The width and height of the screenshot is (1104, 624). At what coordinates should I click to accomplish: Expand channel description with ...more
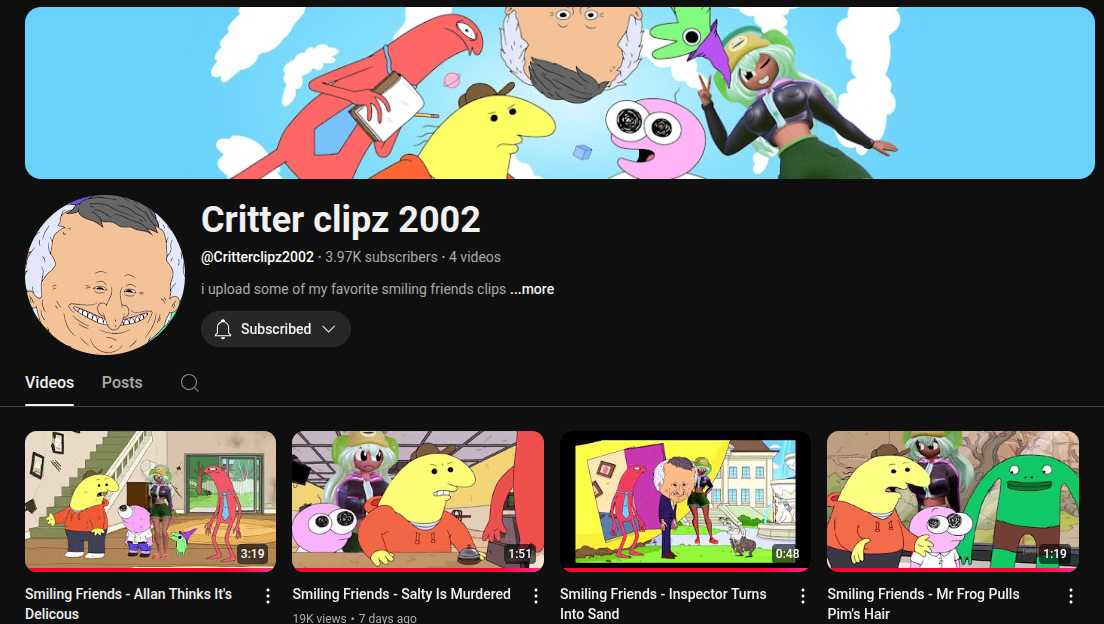532,289
